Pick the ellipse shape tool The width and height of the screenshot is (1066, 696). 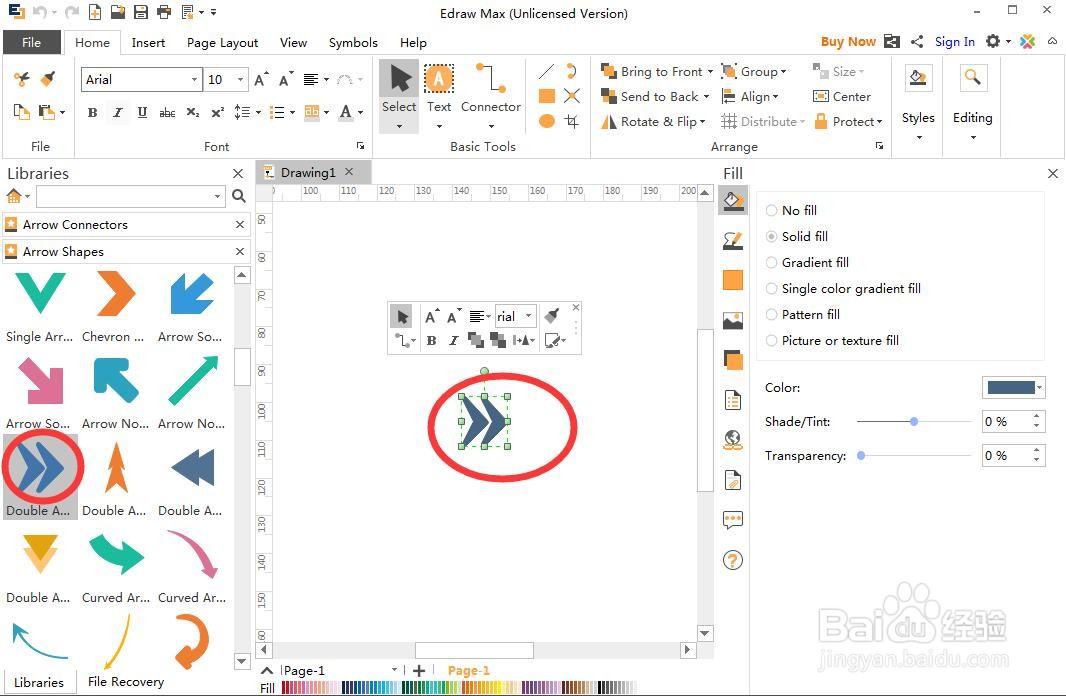click(x=547, y=121)
